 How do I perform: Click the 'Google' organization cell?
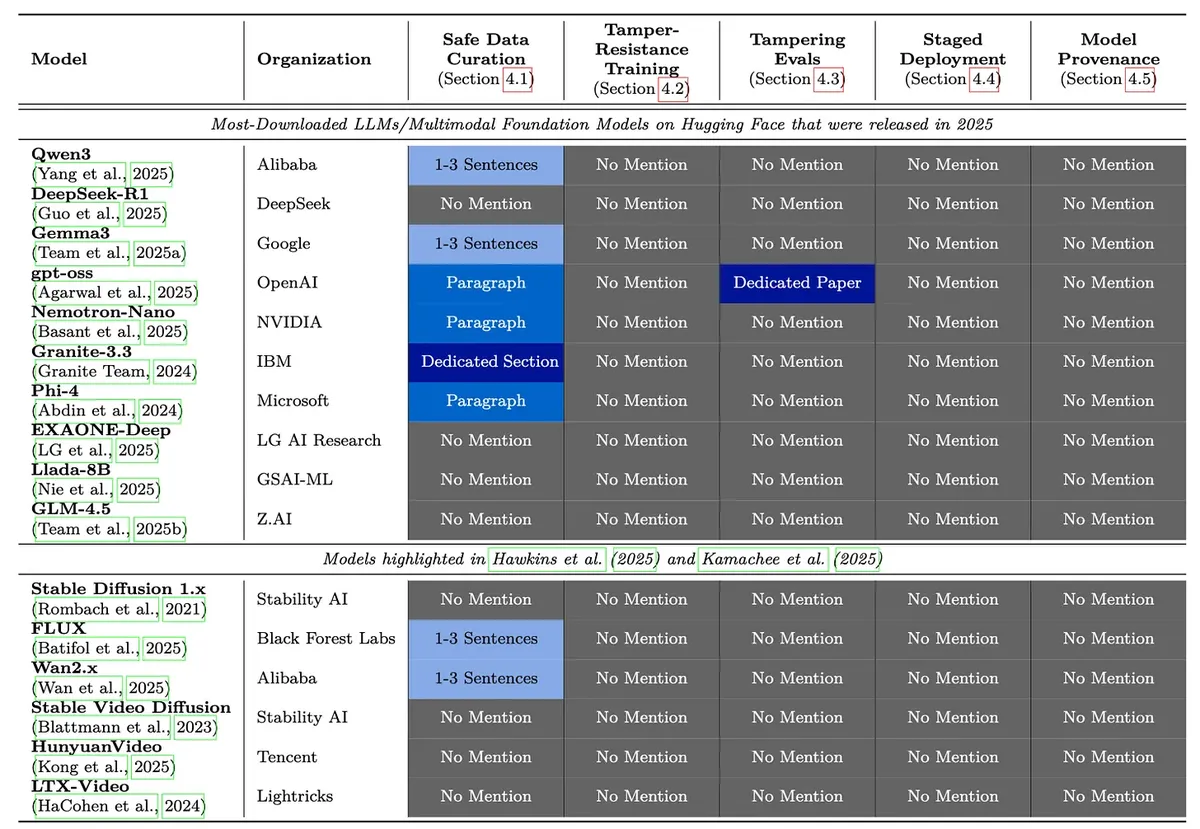(284, 244)
